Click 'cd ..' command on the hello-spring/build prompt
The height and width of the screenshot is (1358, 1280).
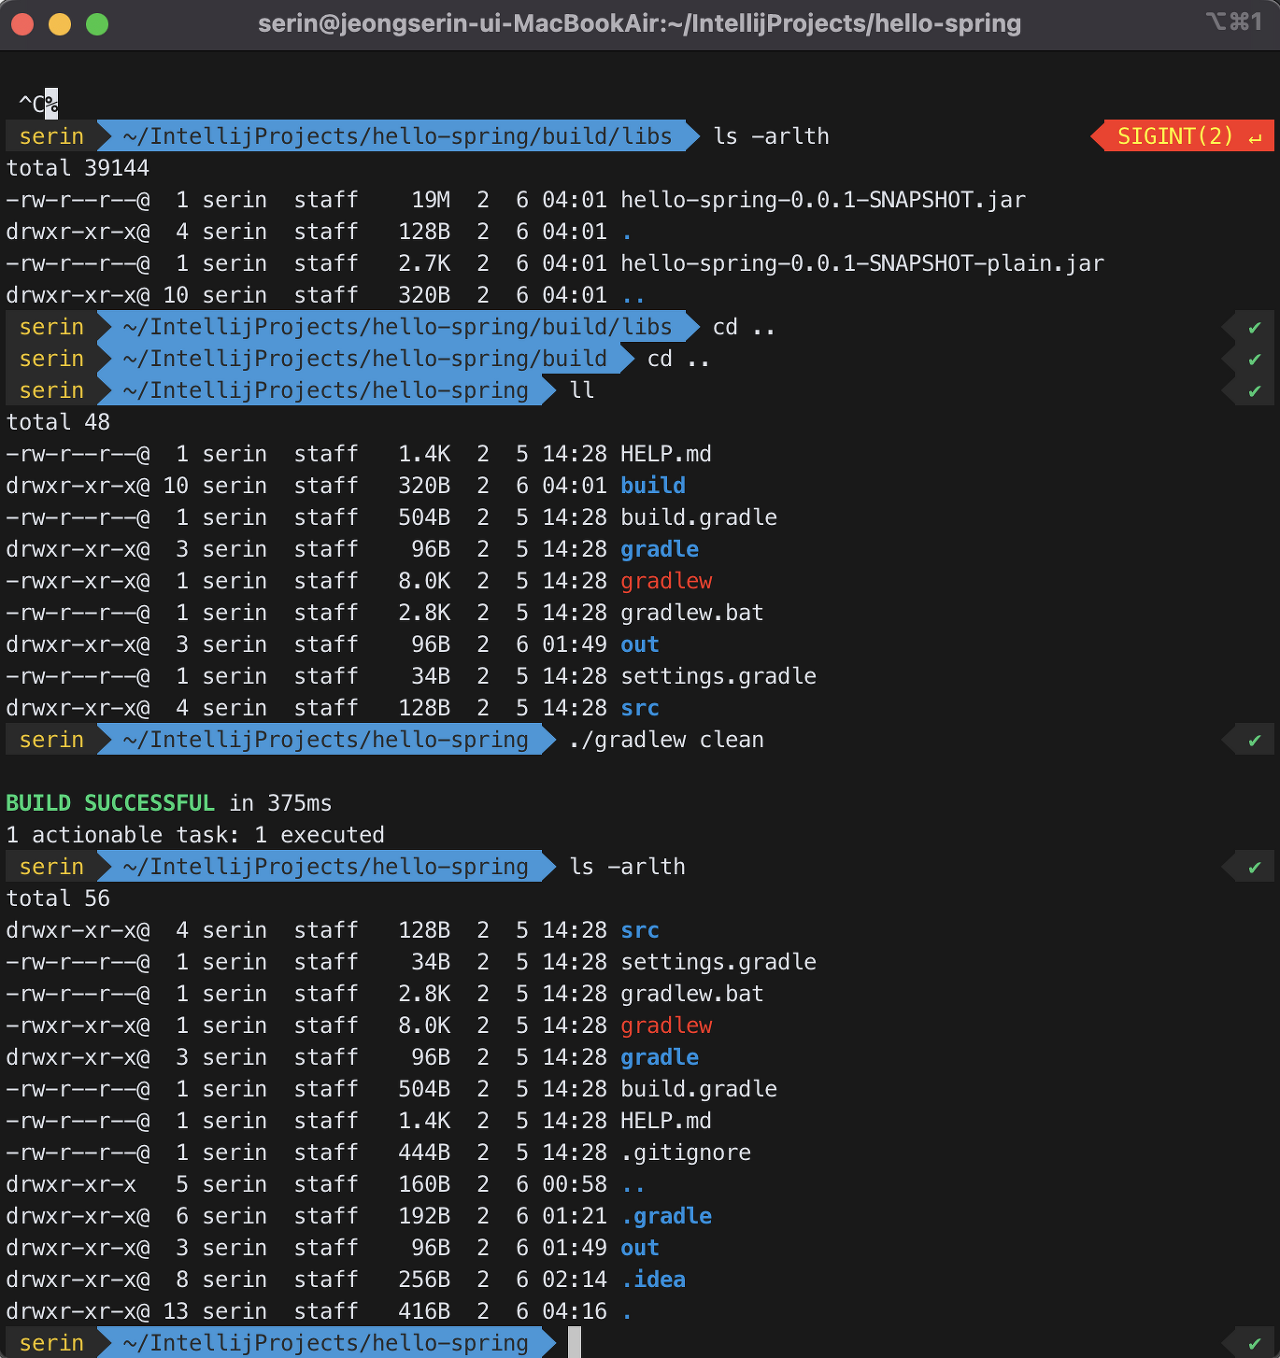click(x=679, y=359)
